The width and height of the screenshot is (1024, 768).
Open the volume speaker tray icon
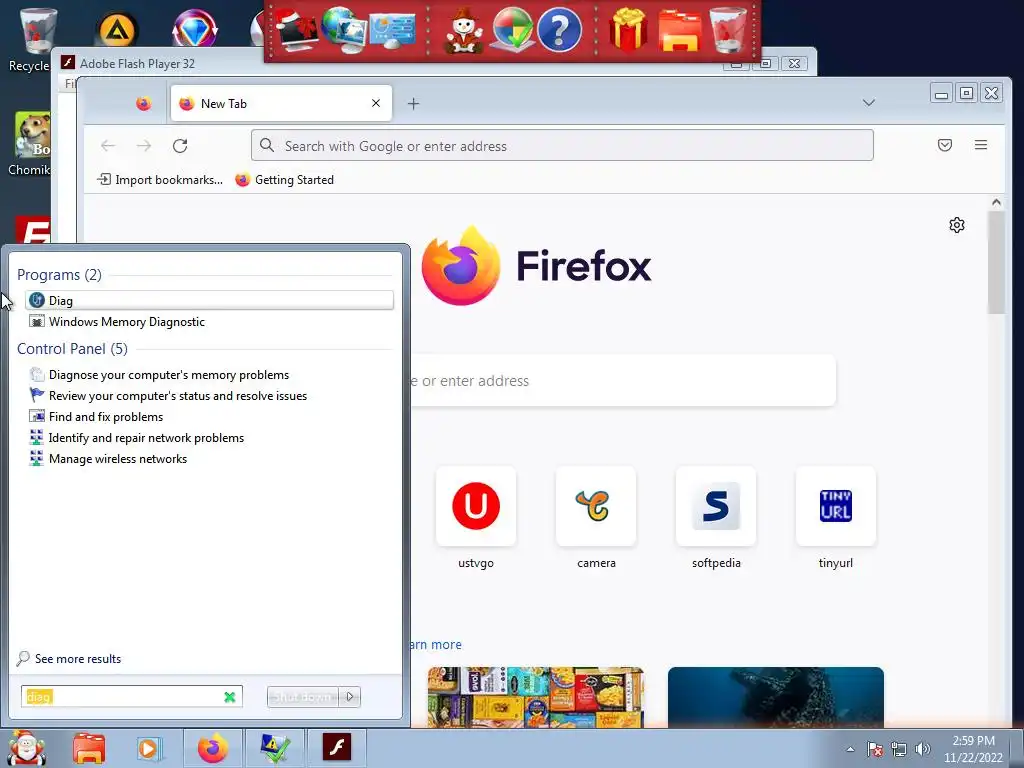(923, 749)
